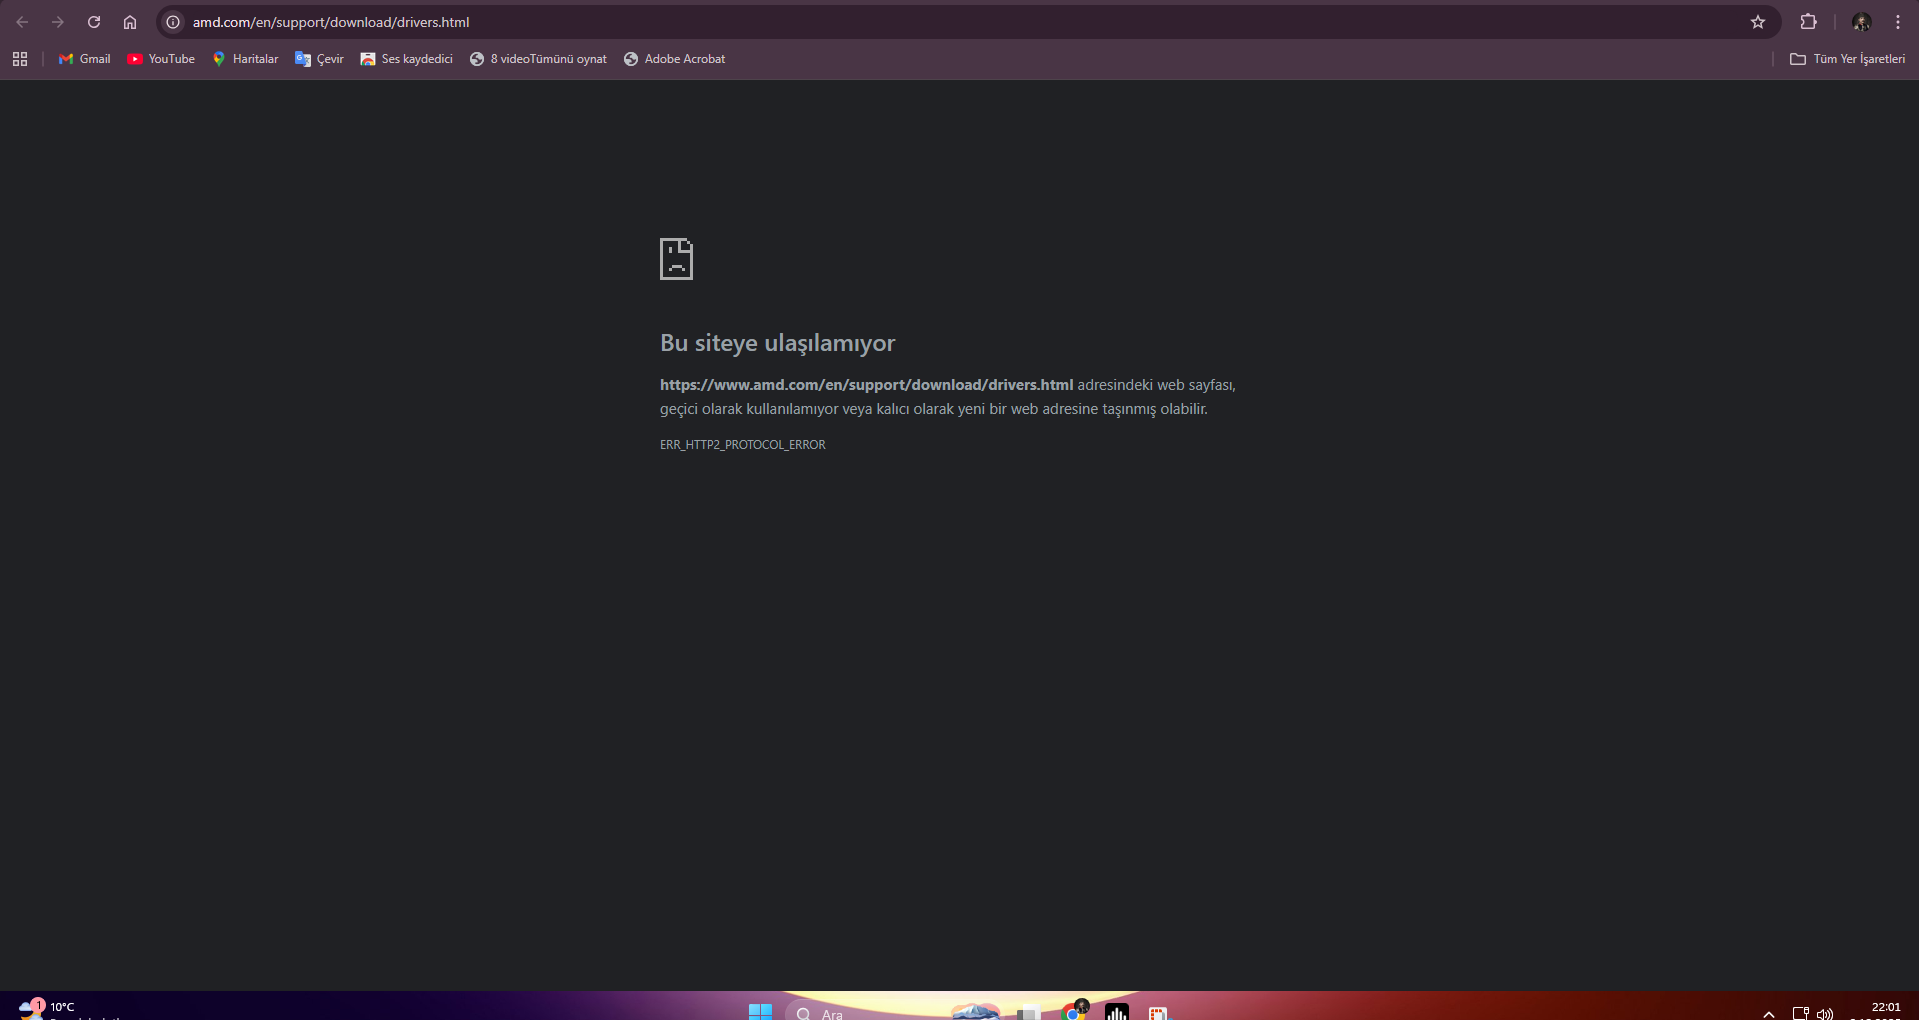Click the sad page error icon
The height and width of the screenshot is (1020, 1919).
tap(676, 259)
